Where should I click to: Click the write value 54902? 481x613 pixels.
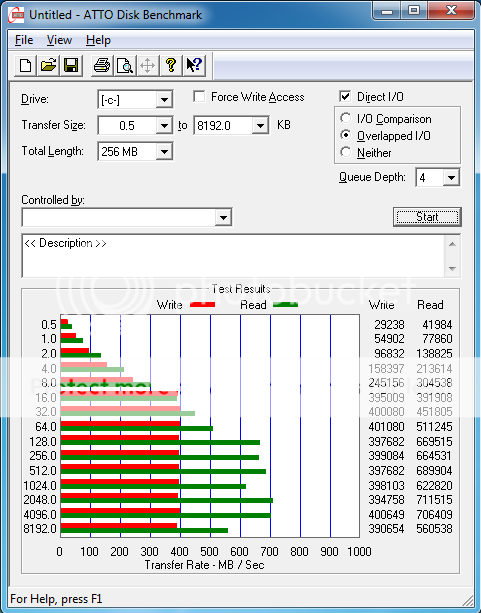(389, 339)
